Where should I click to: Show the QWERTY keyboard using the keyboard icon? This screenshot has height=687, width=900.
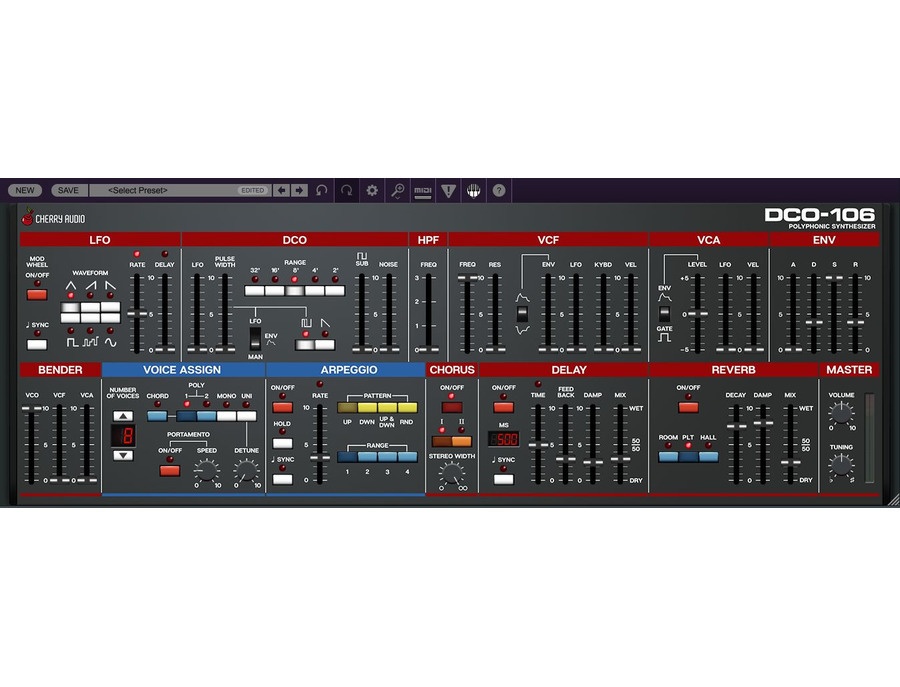click(x=473, y=190)
